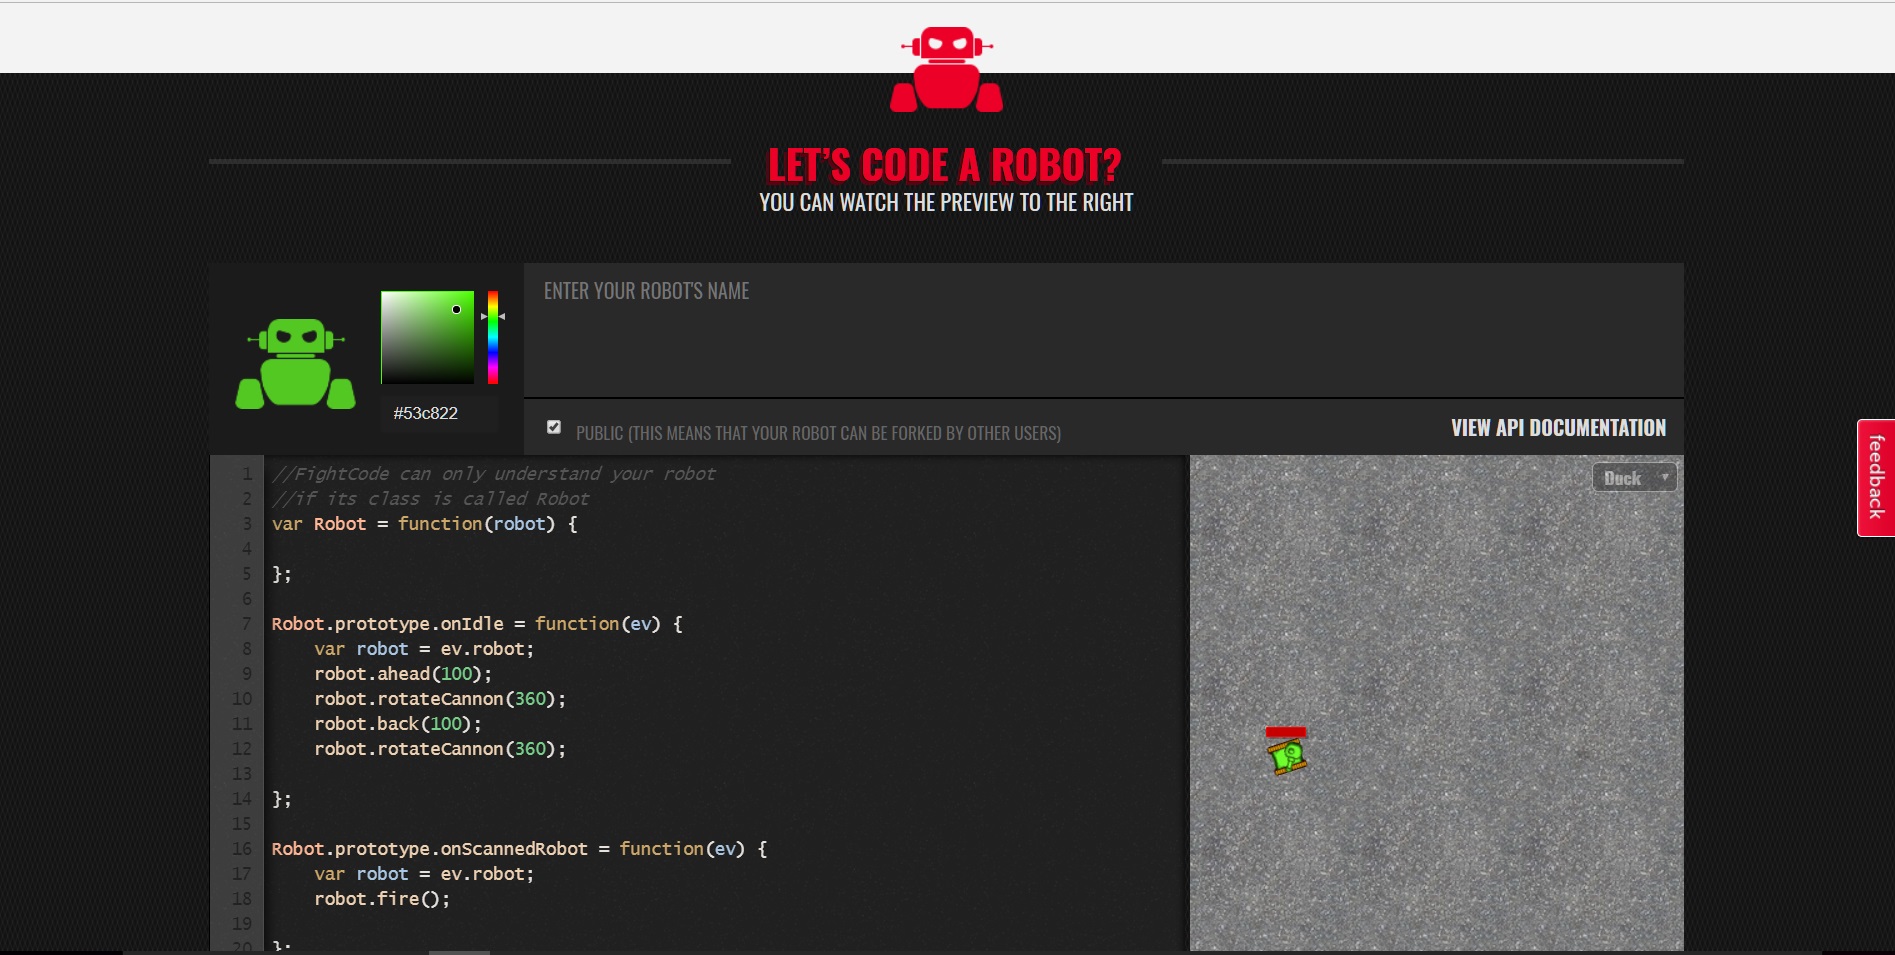Click the hex color field #53c822

(x=439, y=413)
